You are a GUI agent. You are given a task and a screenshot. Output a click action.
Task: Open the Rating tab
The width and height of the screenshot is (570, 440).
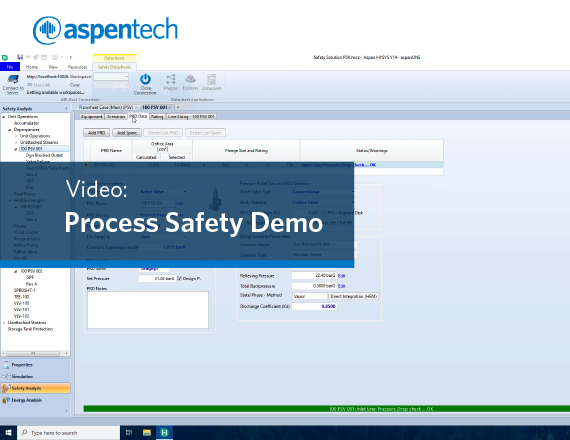[x=157, y=117]
